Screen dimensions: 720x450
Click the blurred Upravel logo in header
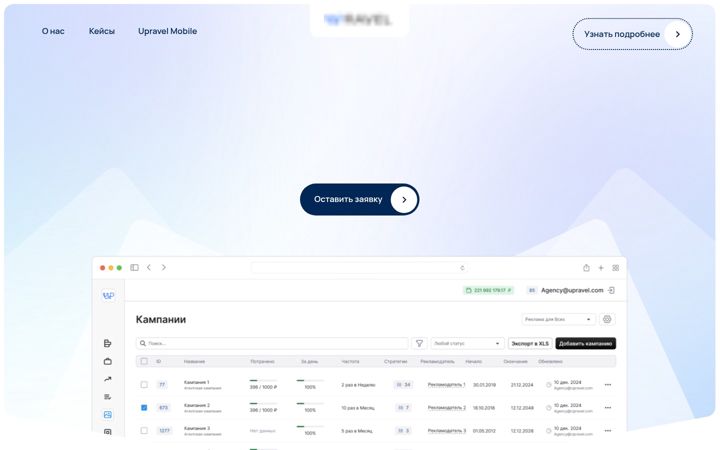(x=358, y=20)
